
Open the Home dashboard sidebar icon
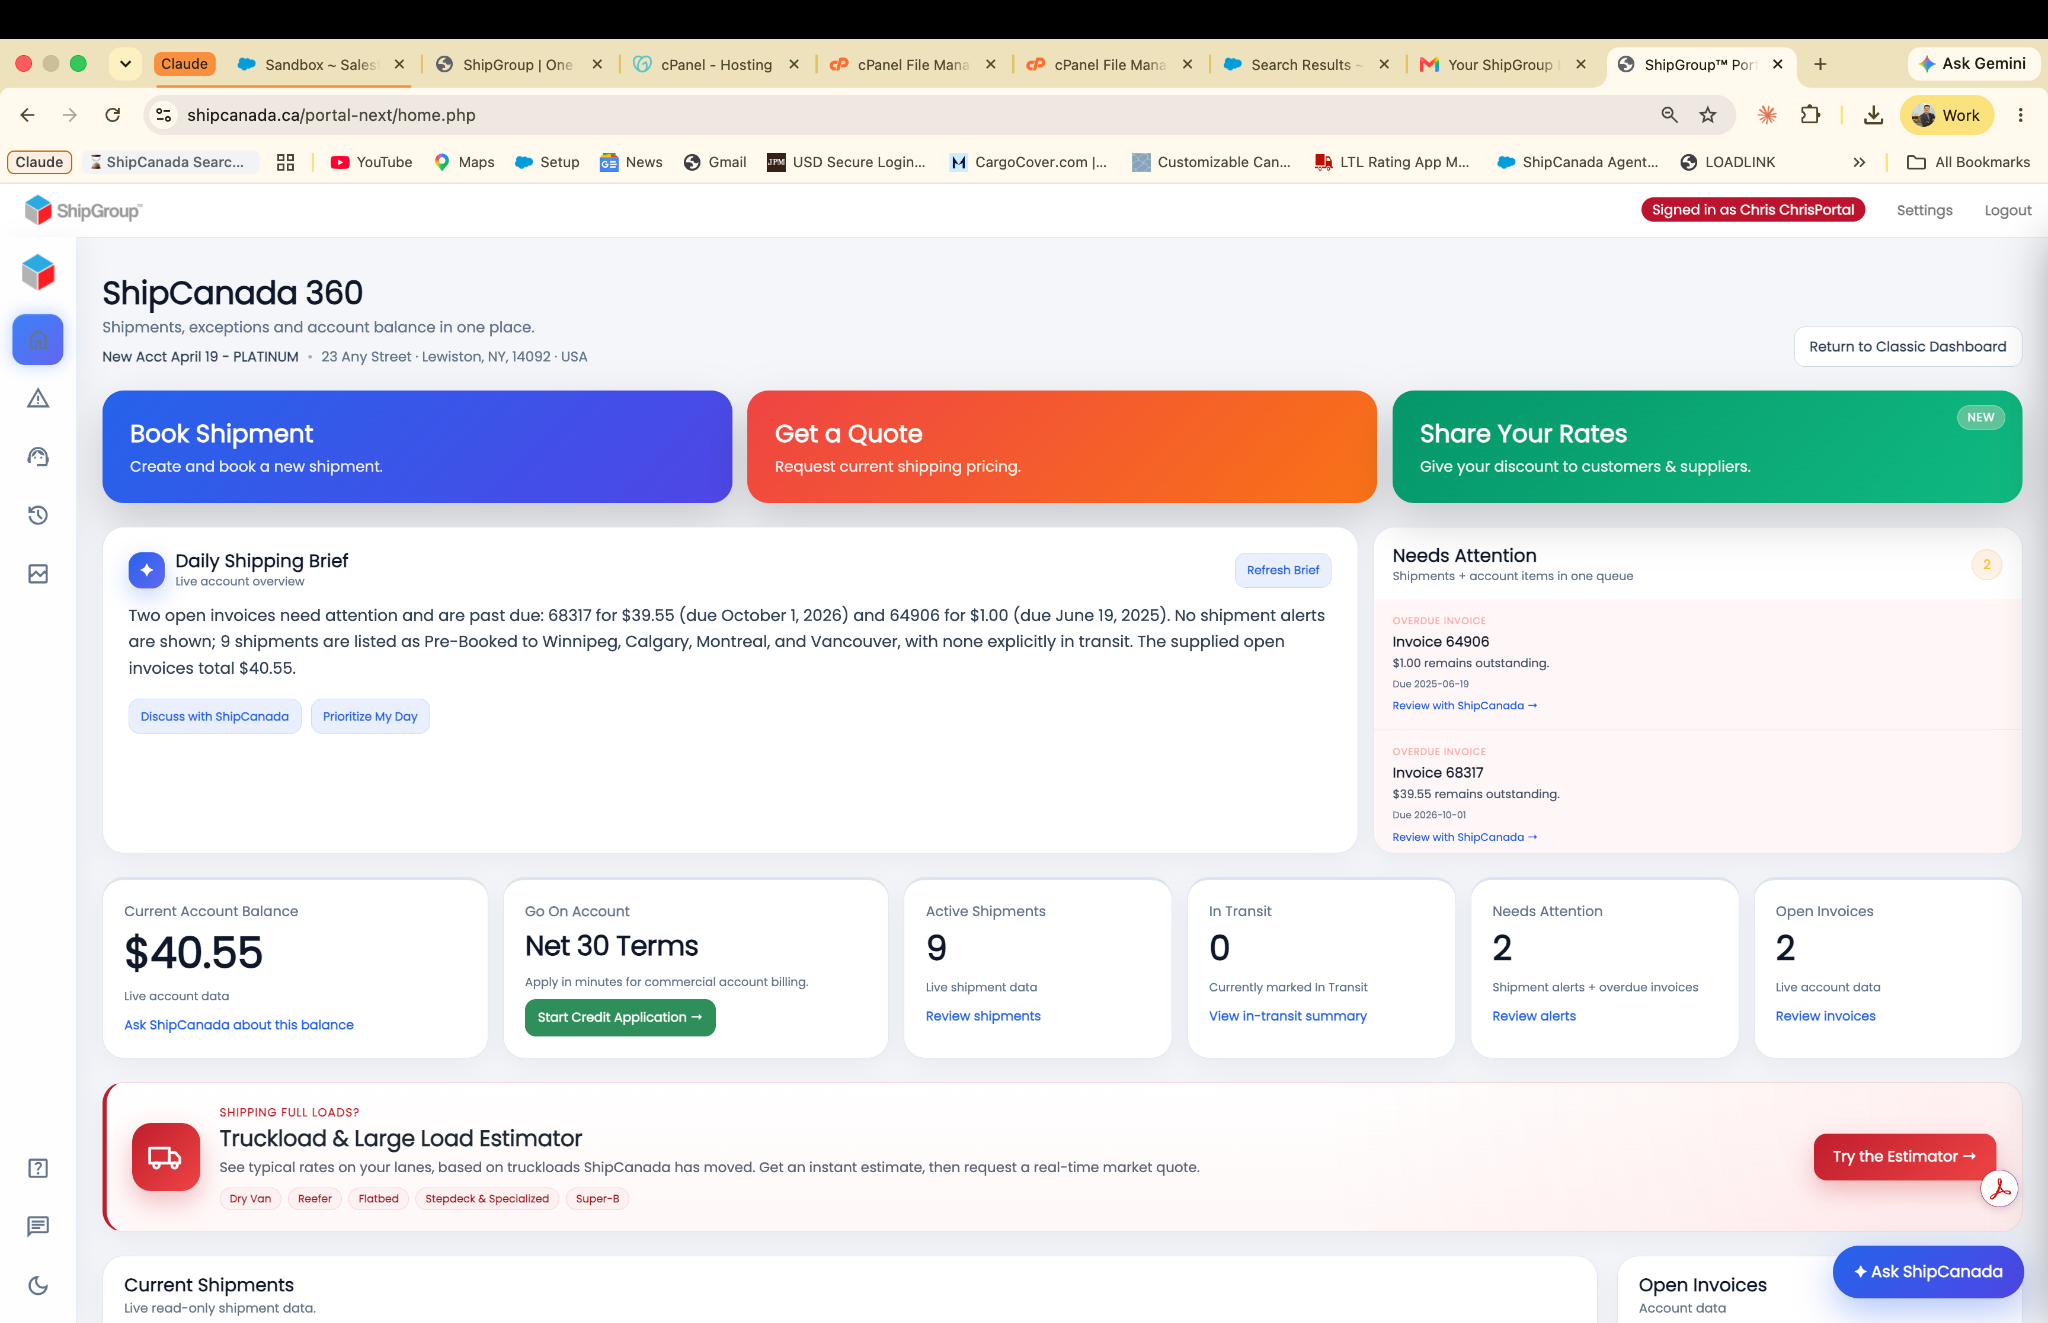click(x=38, y=340)
